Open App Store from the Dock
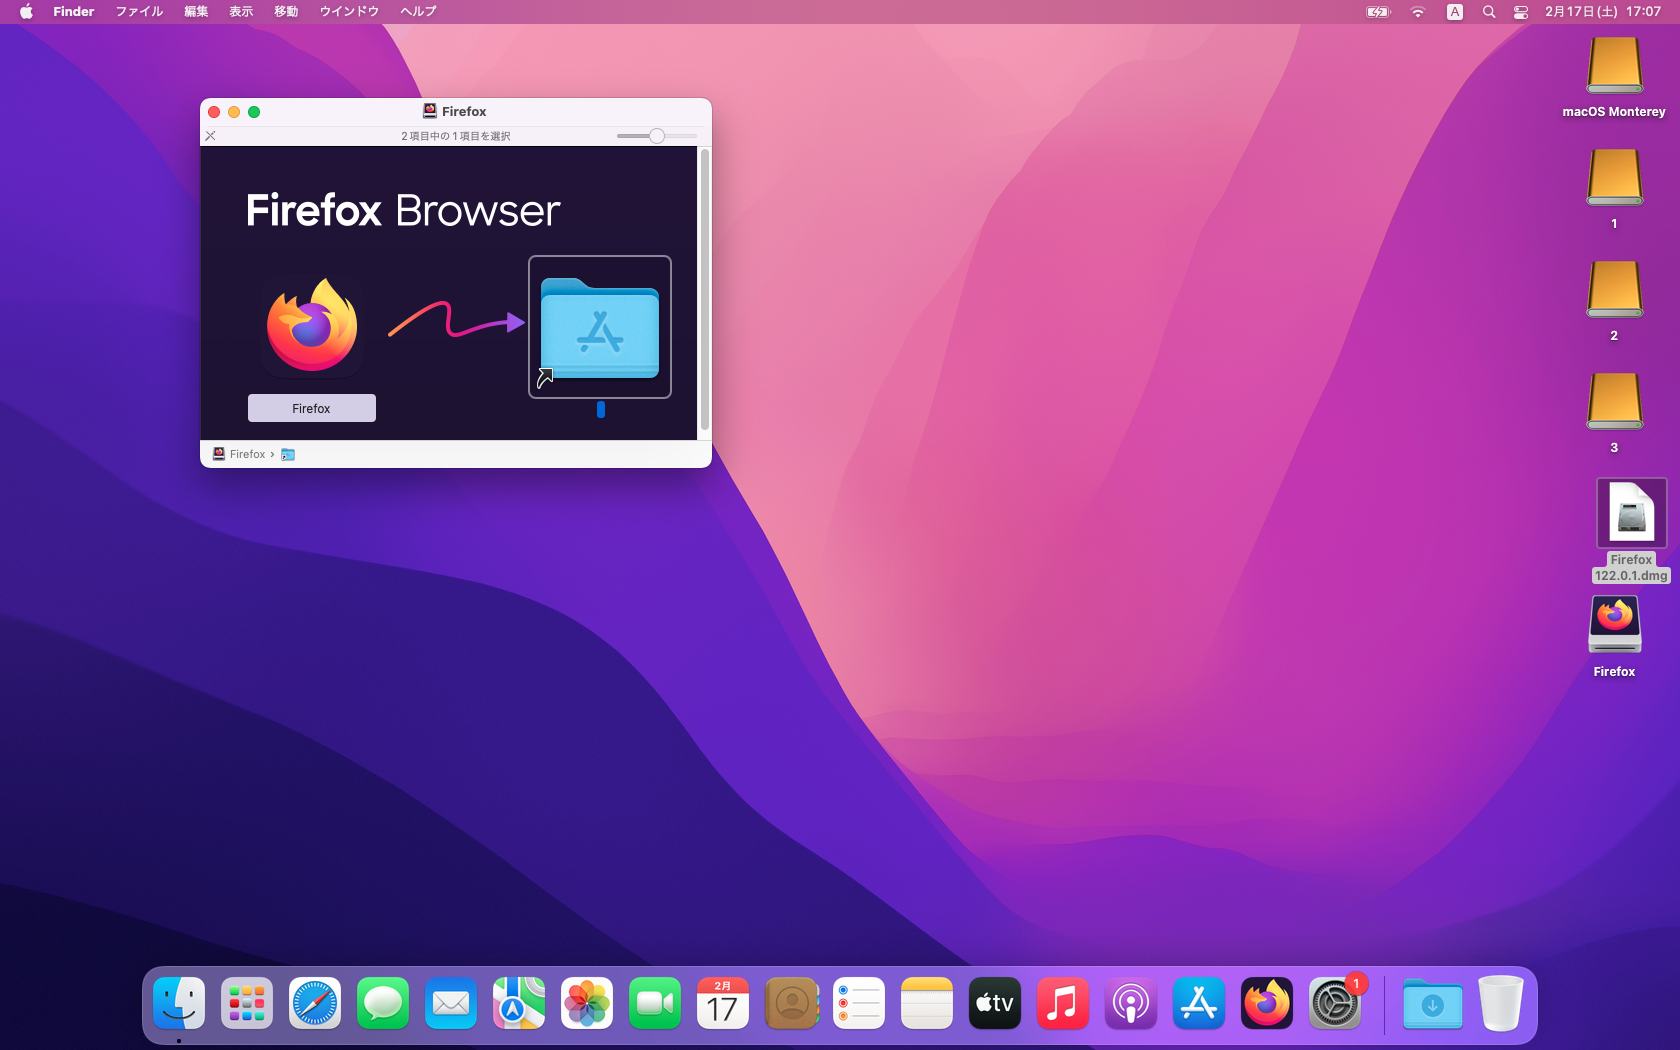 pos(1199,1003)
